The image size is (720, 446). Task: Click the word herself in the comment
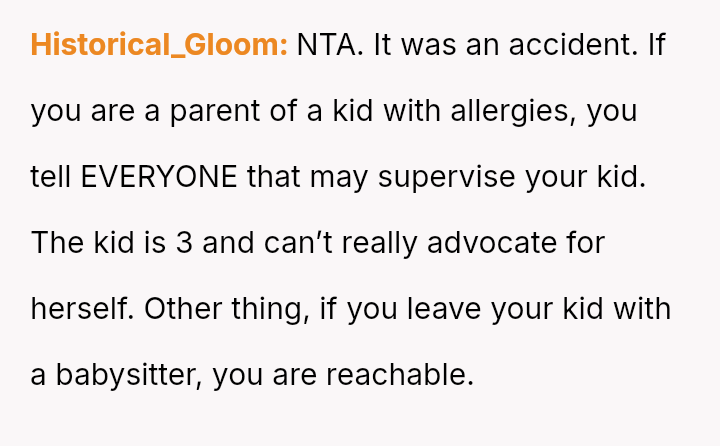80,309
